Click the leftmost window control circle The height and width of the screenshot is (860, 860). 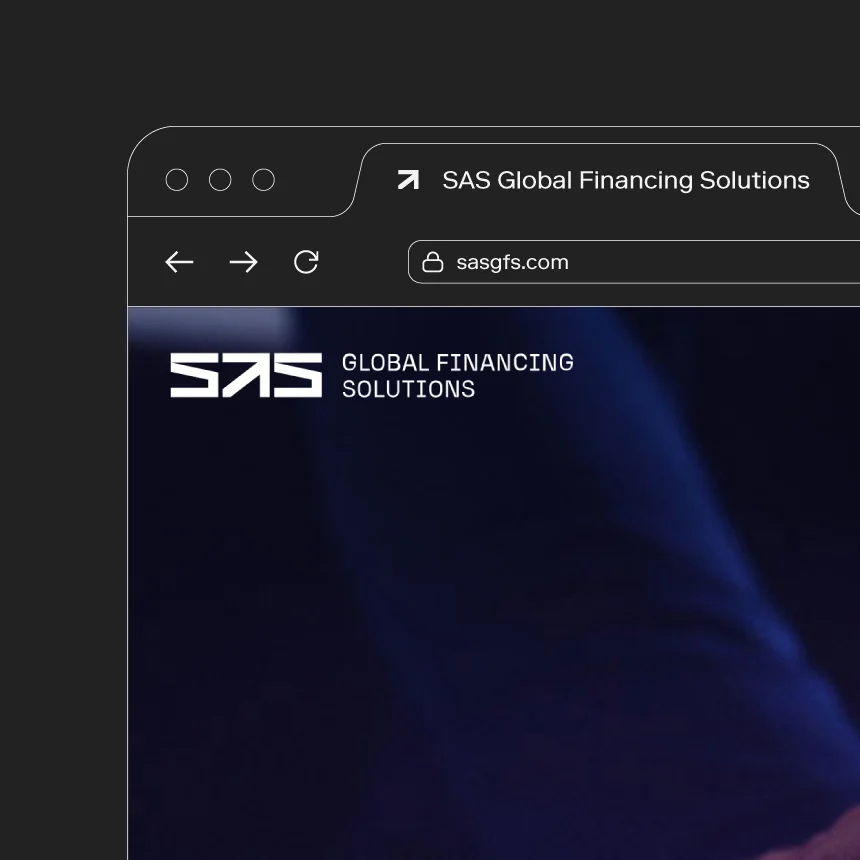(177, 180)
